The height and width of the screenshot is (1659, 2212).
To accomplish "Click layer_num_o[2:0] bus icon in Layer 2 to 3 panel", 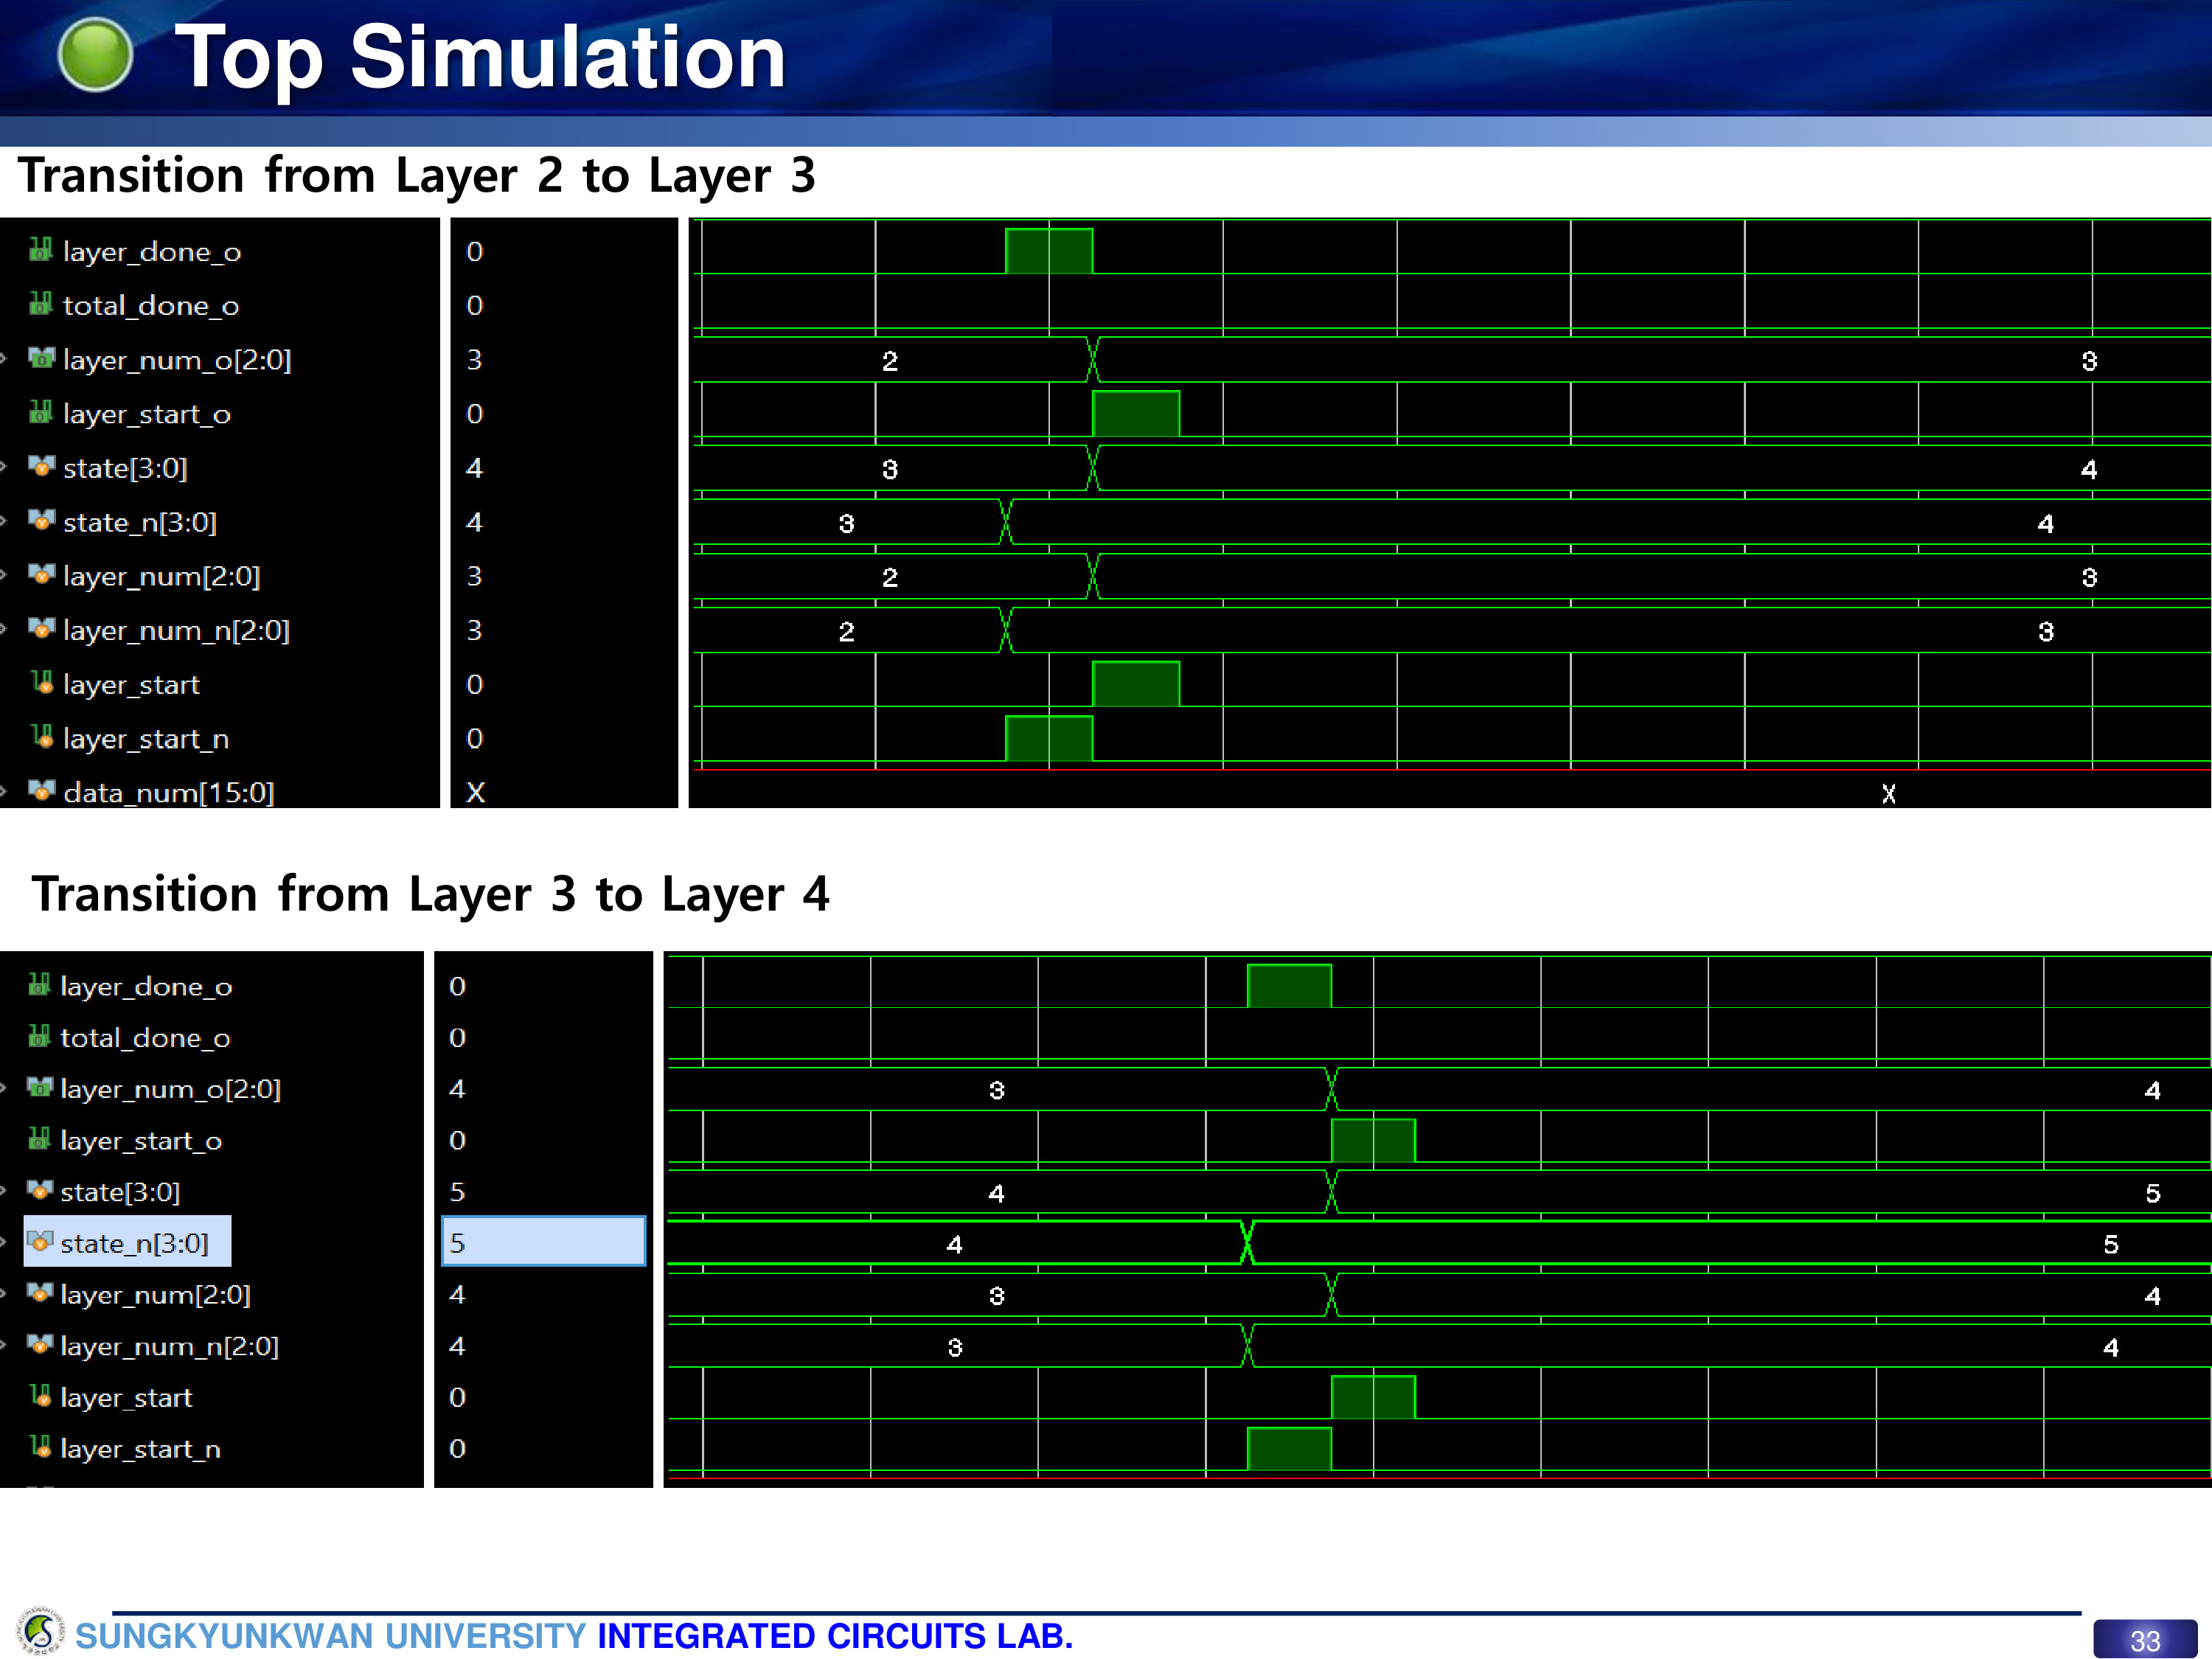I will [41, 357].
